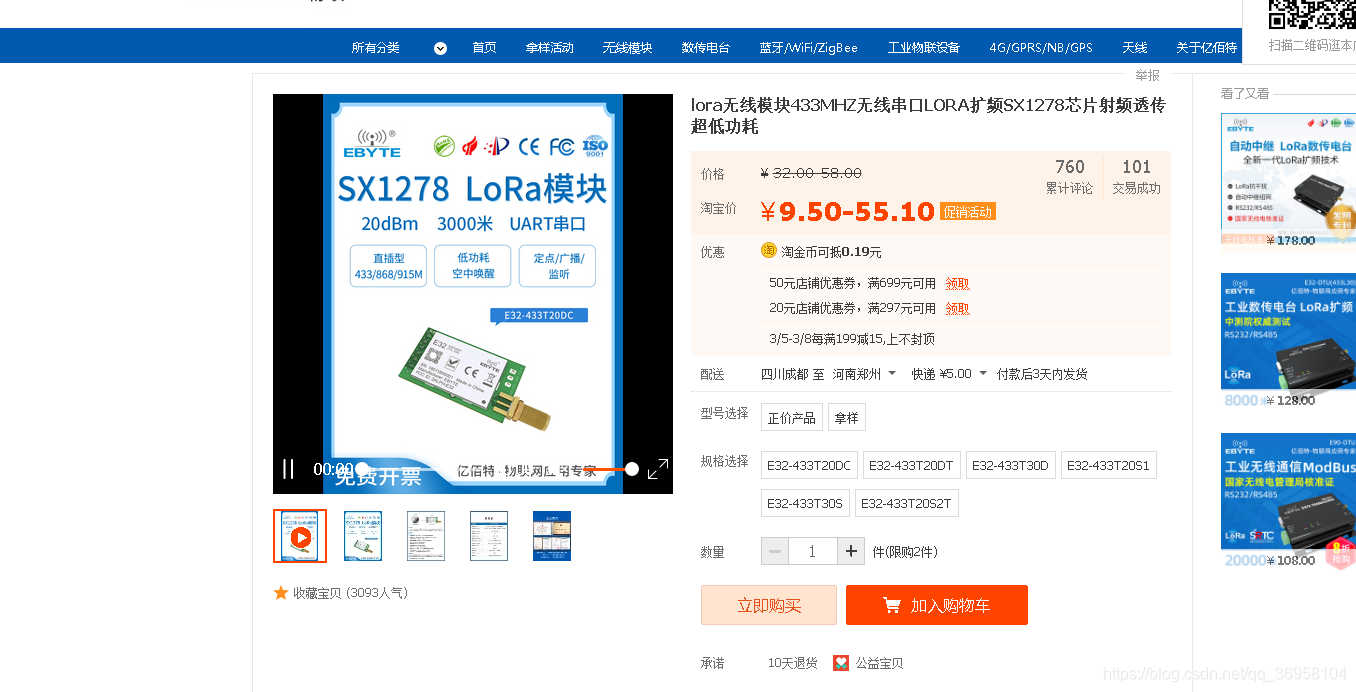
Task: Decrease quantity with minus button
Action: pos(775,552)
